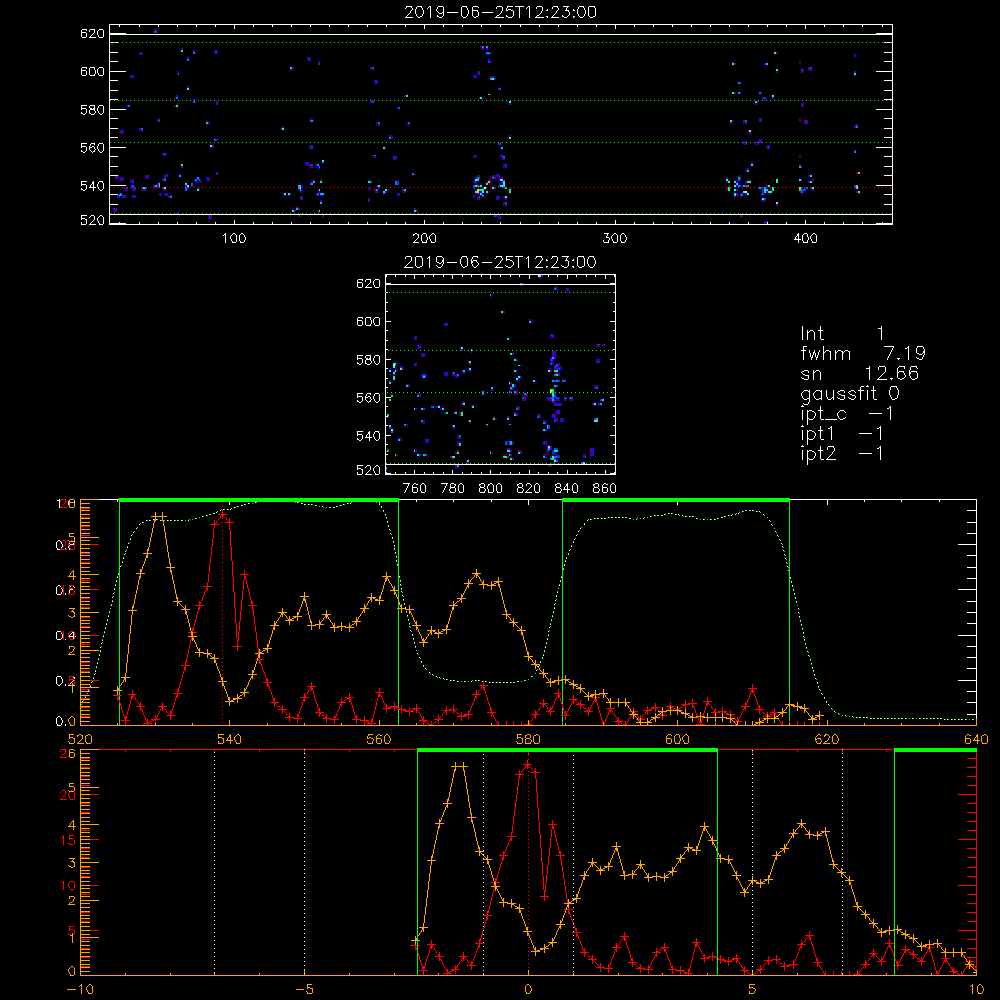The width and height of the screenshot is (1000, 1000).
Task: Select the "sn 12.66" value line
Action: [x=859, y=373]
